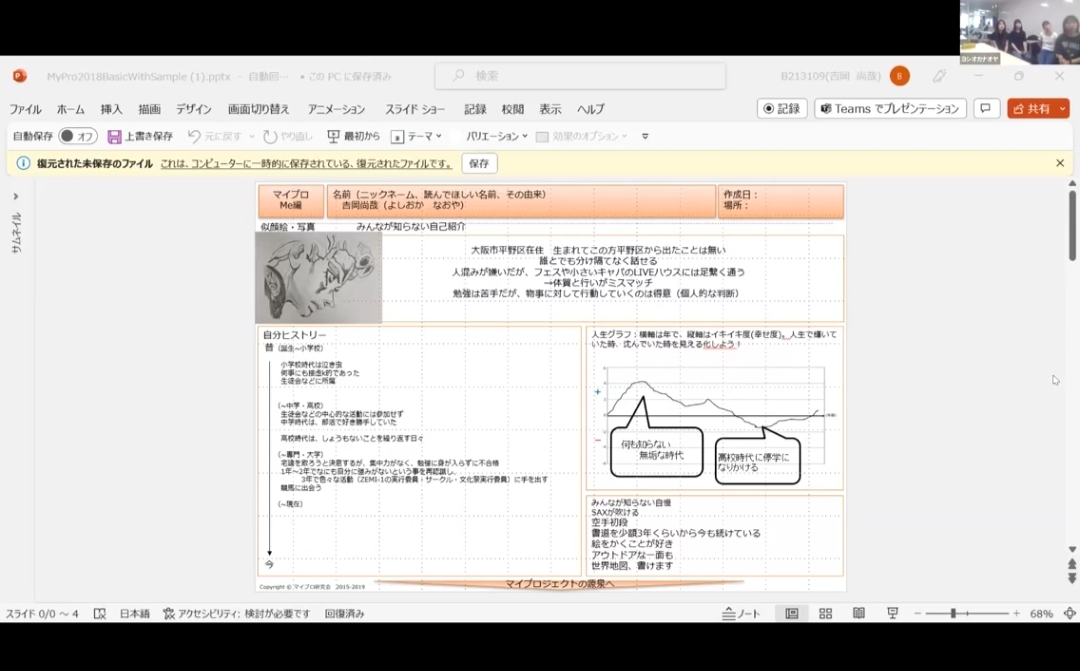Click the 上書き保存 save icon
Viewport: 1080px width, 671px height.
pos(114,136)
